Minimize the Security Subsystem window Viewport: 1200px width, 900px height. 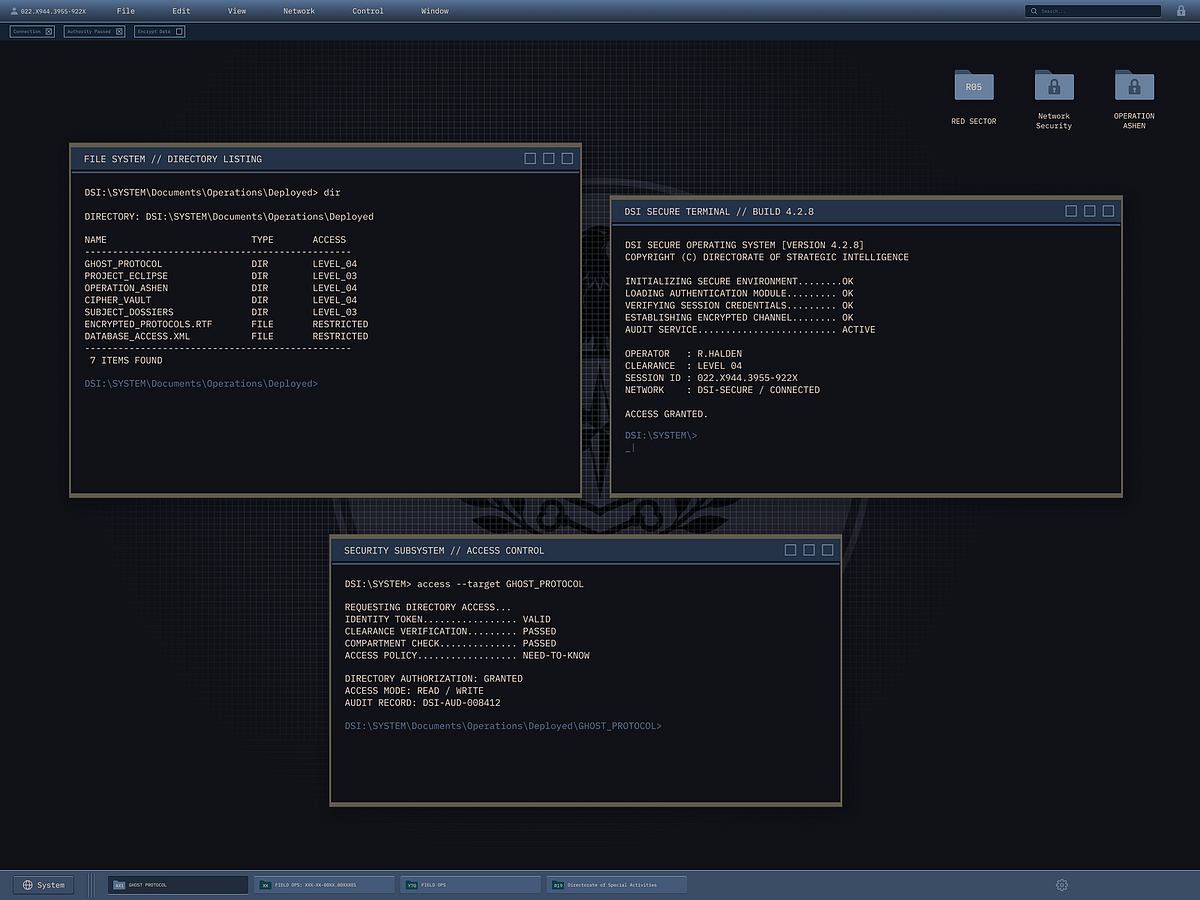coord(790,550)
